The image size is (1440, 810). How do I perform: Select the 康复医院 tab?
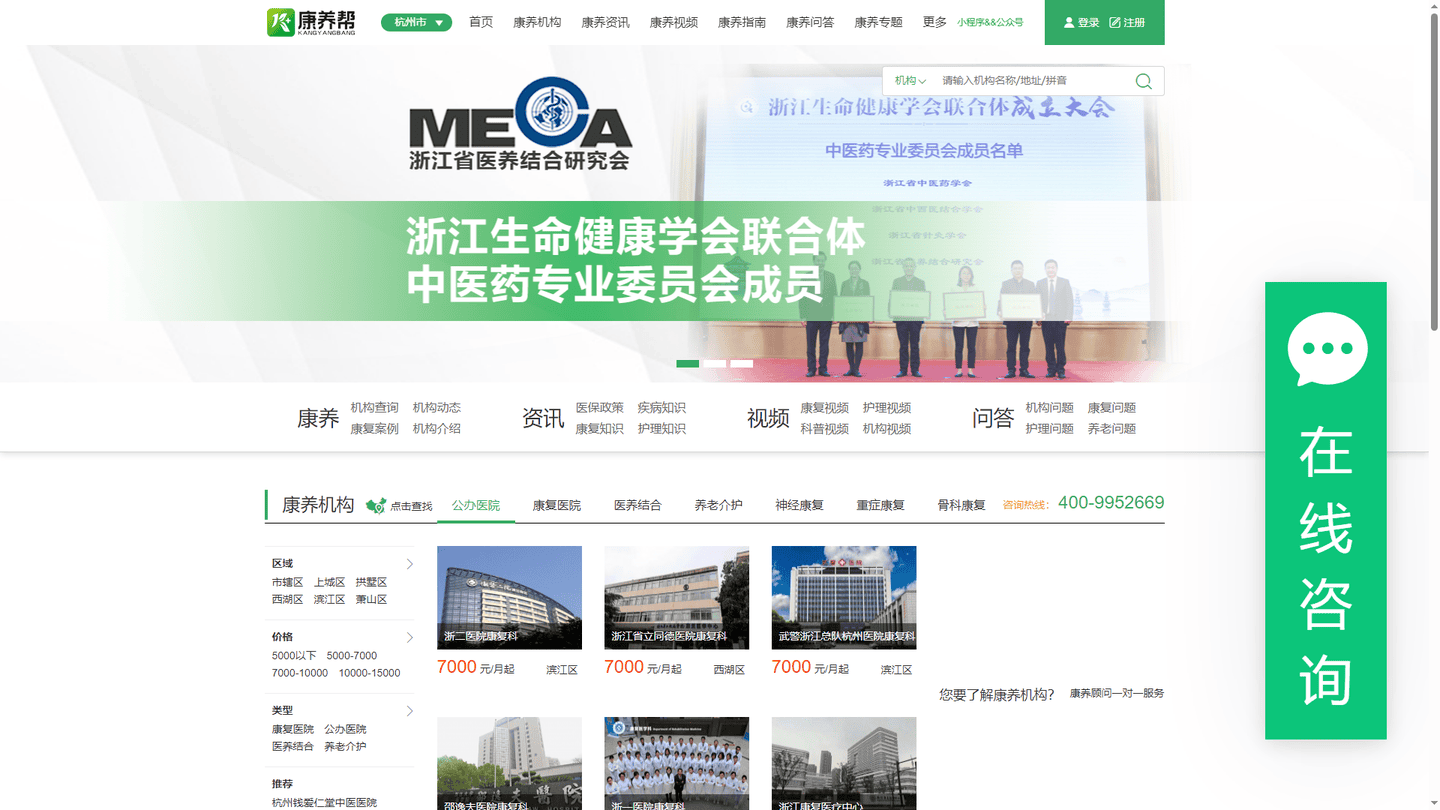click(x=556, y=505)
